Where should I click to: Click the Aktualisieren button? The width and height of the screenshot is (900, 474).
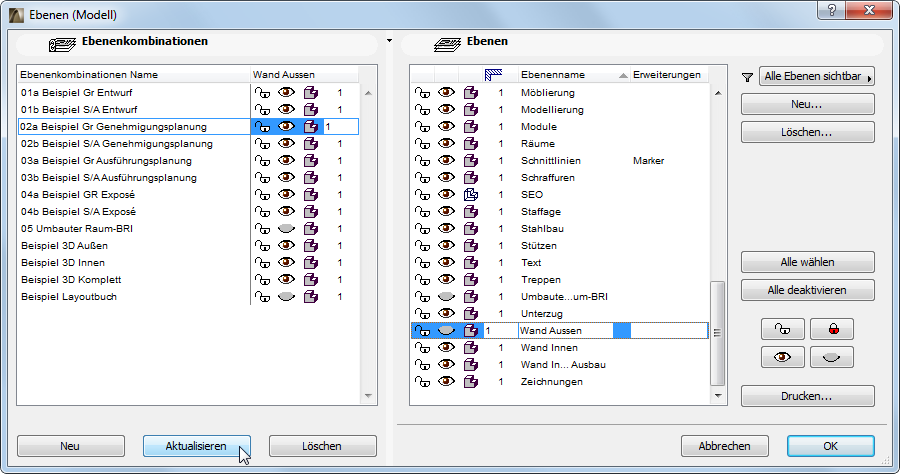[196, 446]
